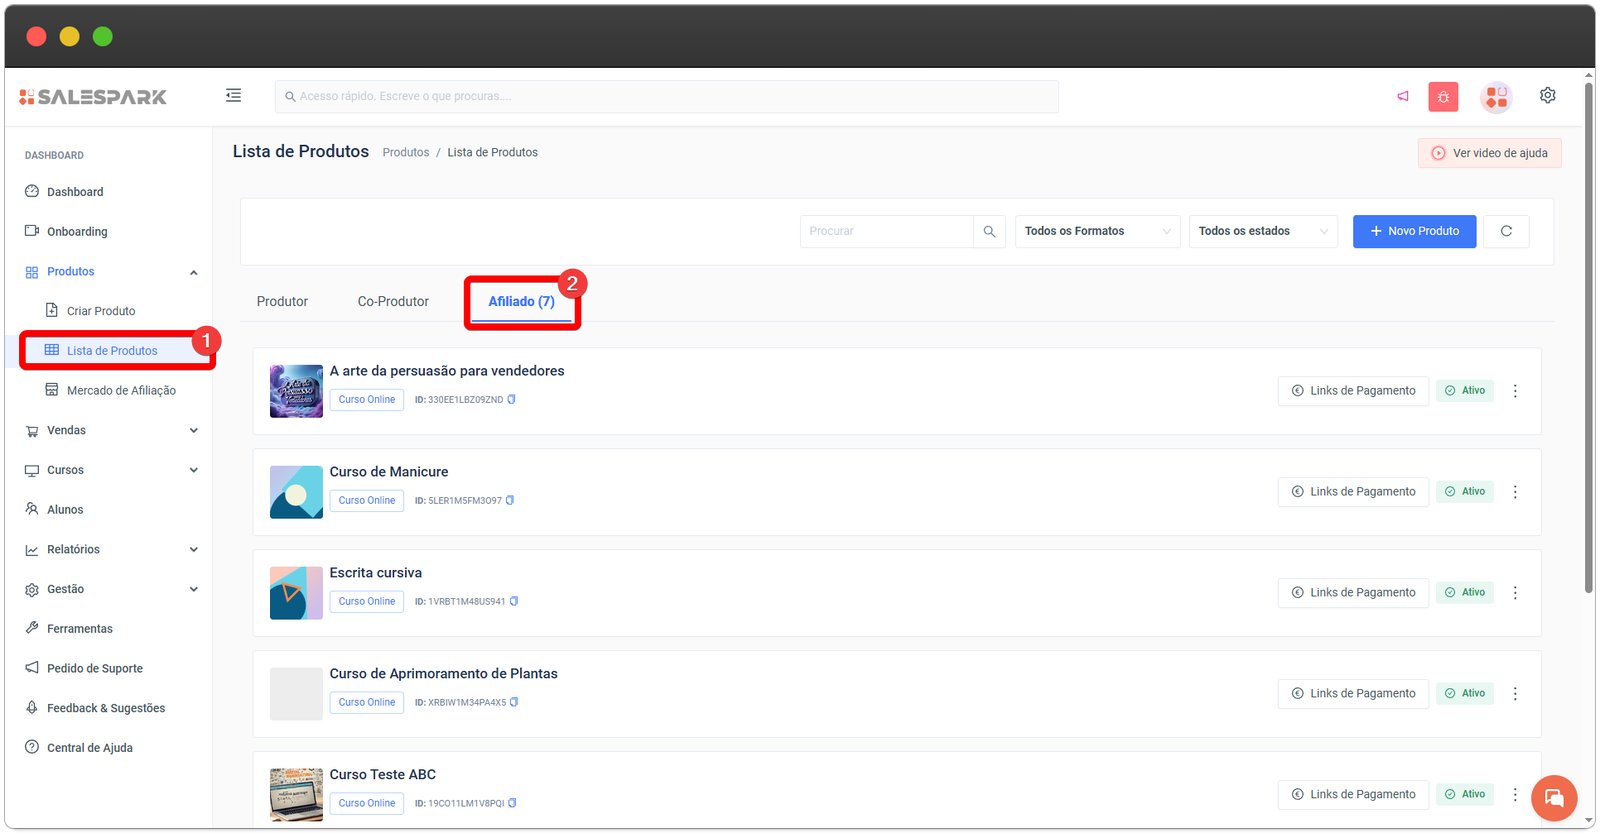
Task: Switch to the Co-Produtor tab
Action: pos(393,301)
